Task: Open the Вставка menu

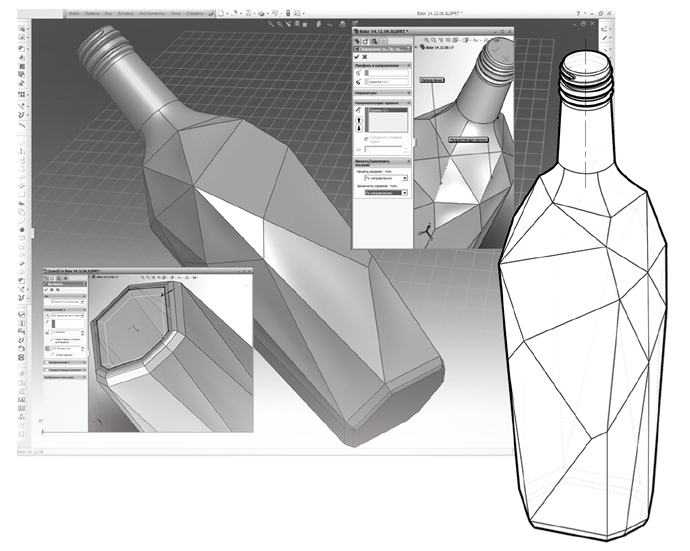Action: coord(125,14)
